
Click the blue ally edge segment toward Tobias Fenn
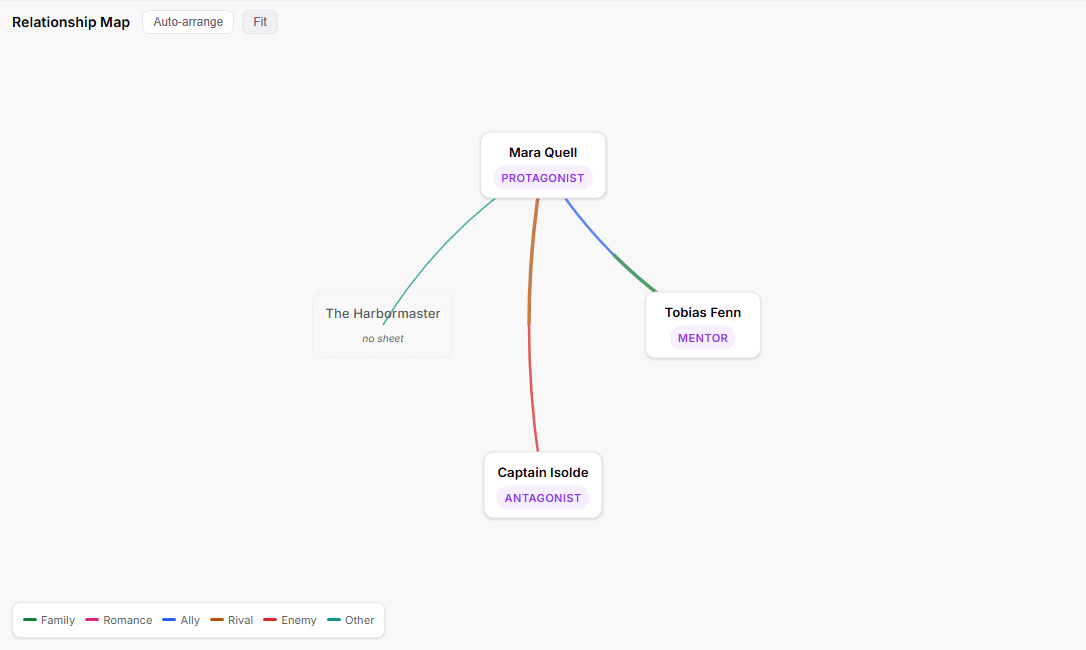tap(589, 227)
